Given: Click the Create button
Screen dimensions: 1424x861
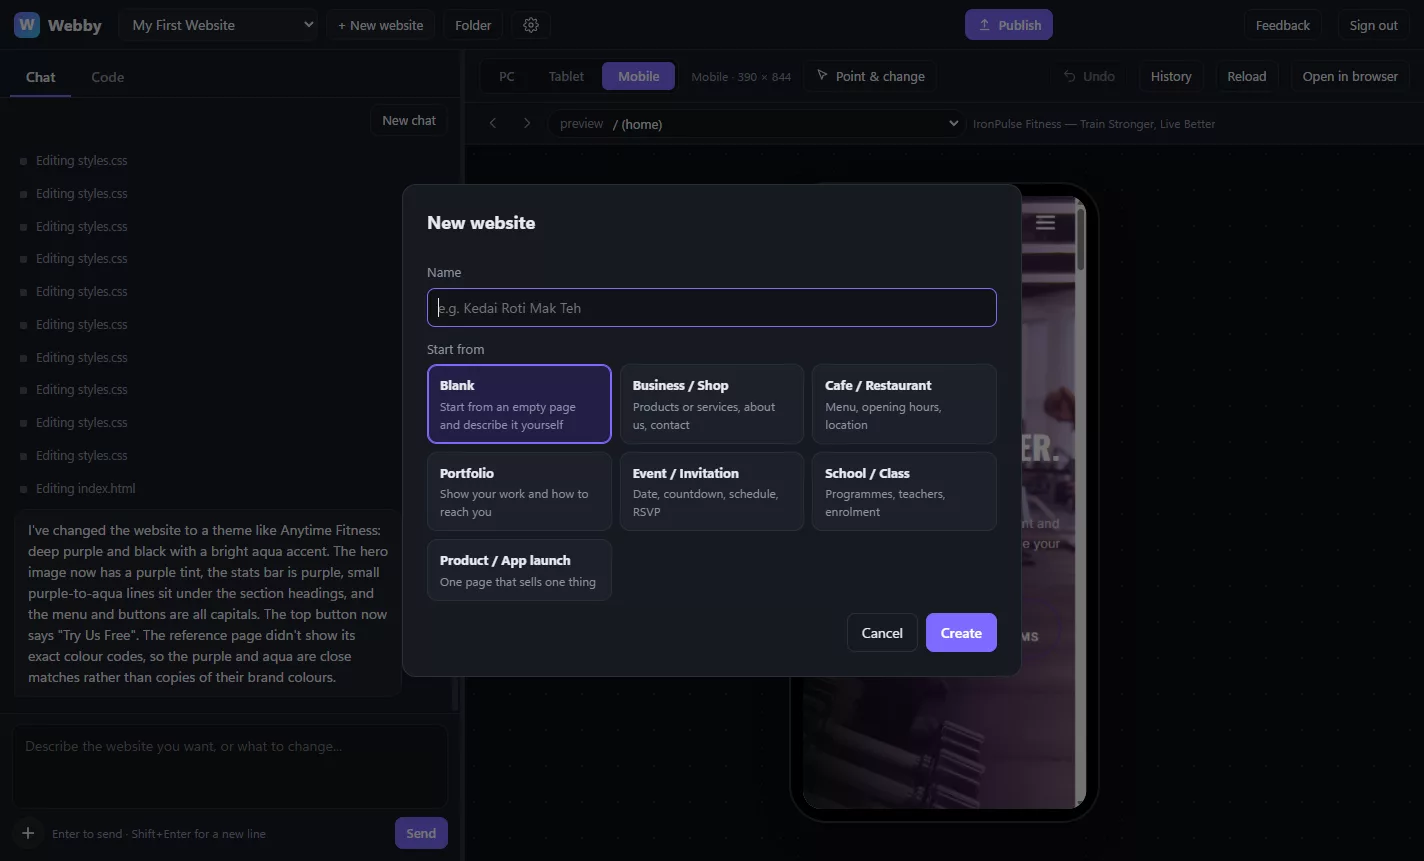Looking at the screenshot, I should (x=961, y=632).
